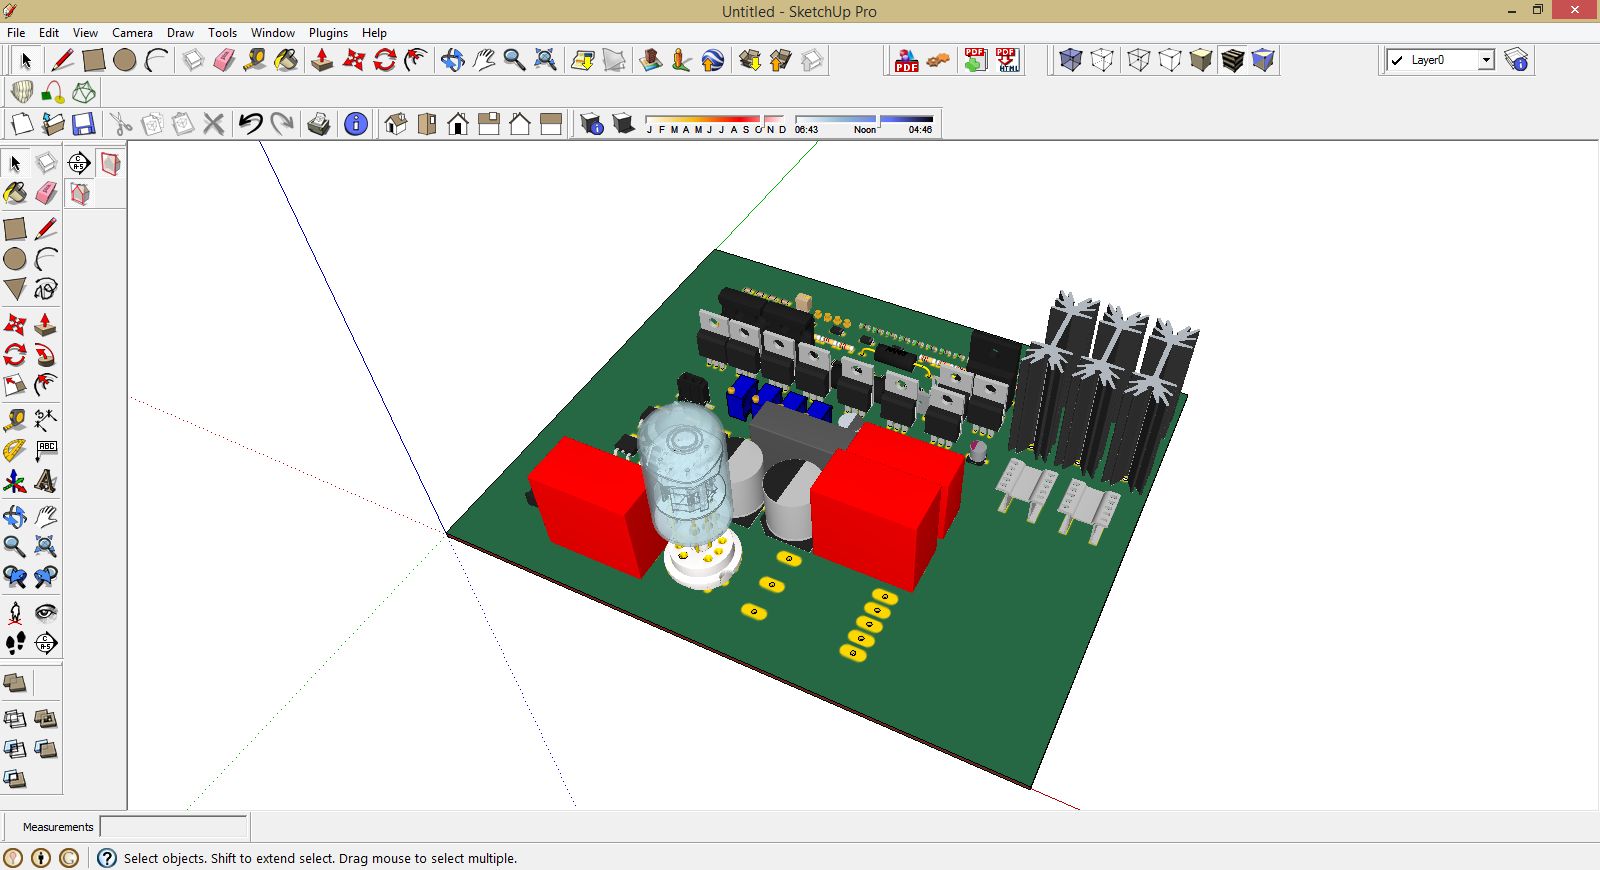Screen dimensions: 1600x870
Task: Click the Get Models download box icon
Action: coord(750,60)
